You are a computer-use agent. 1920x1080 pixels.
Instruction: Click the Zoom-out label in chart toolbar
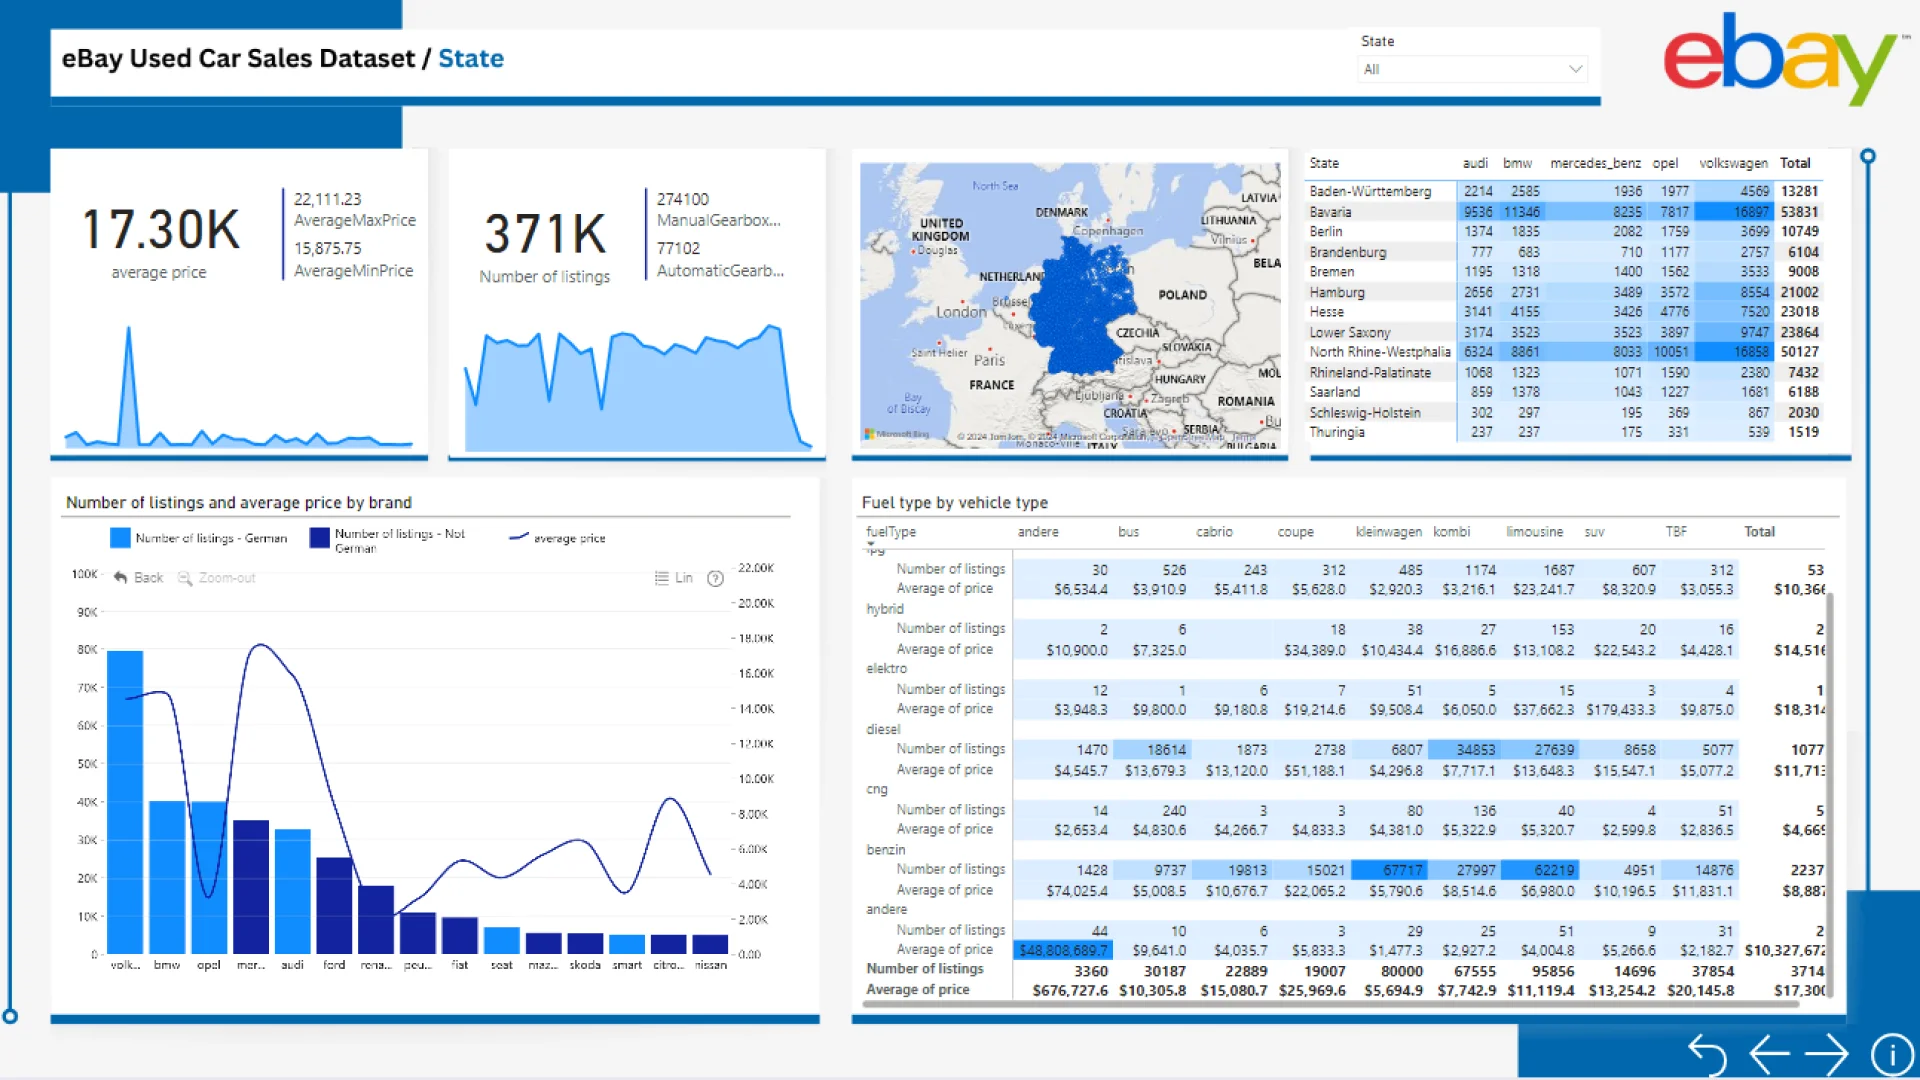(227, 578)
